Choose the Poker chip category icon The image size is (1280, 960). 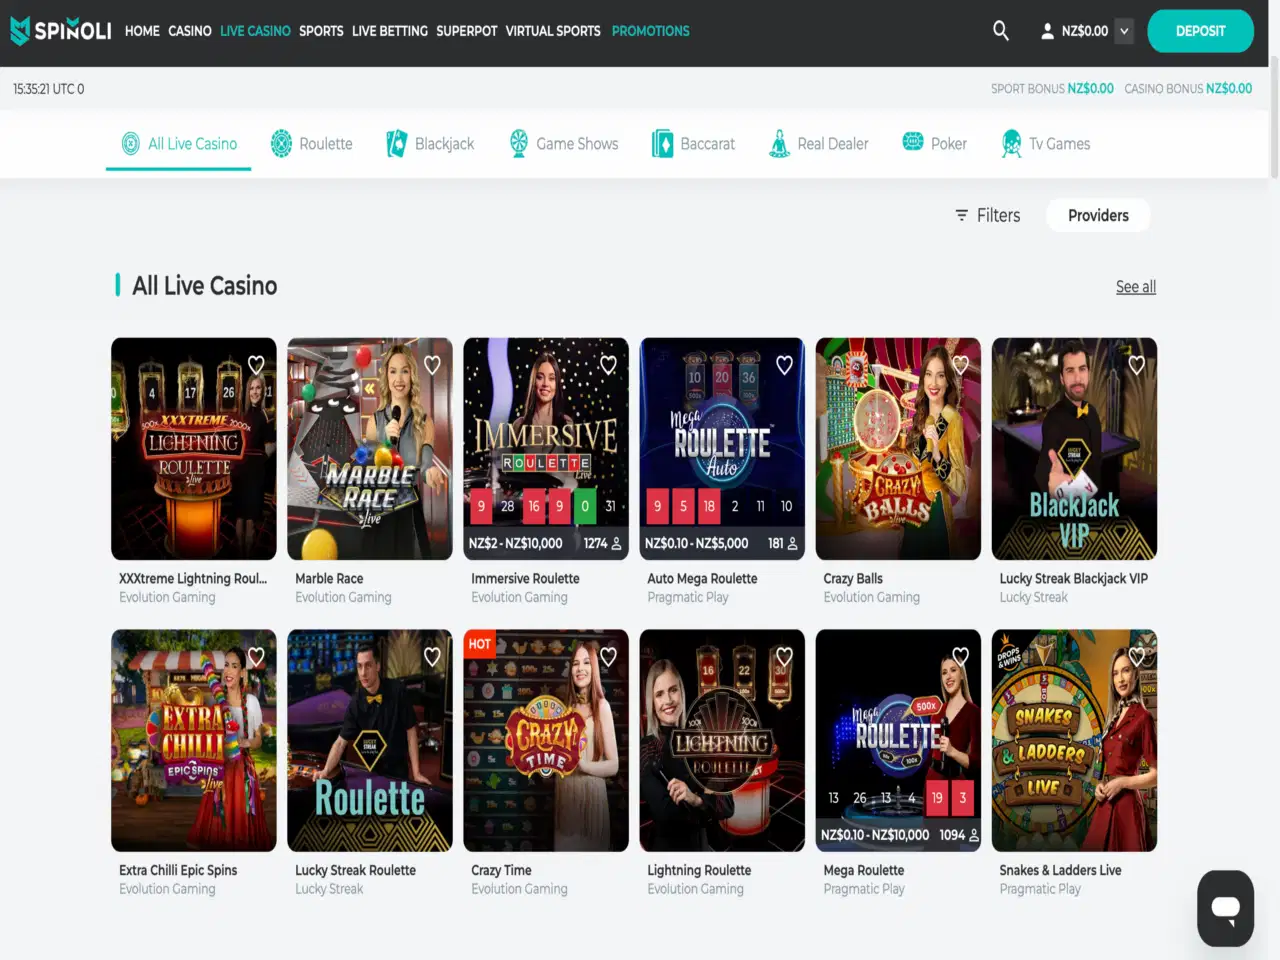pyautogui.click(x=913, y=143)
